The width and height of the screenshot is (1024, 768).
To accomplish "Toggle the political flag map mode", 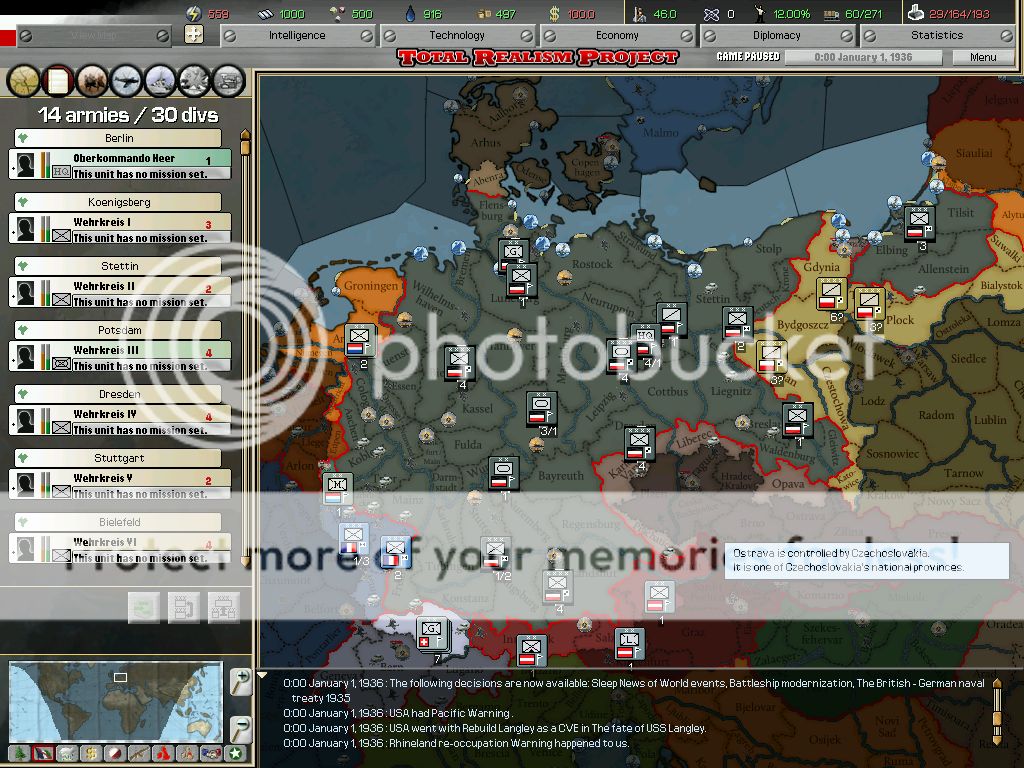I will [x=43, y=754].
